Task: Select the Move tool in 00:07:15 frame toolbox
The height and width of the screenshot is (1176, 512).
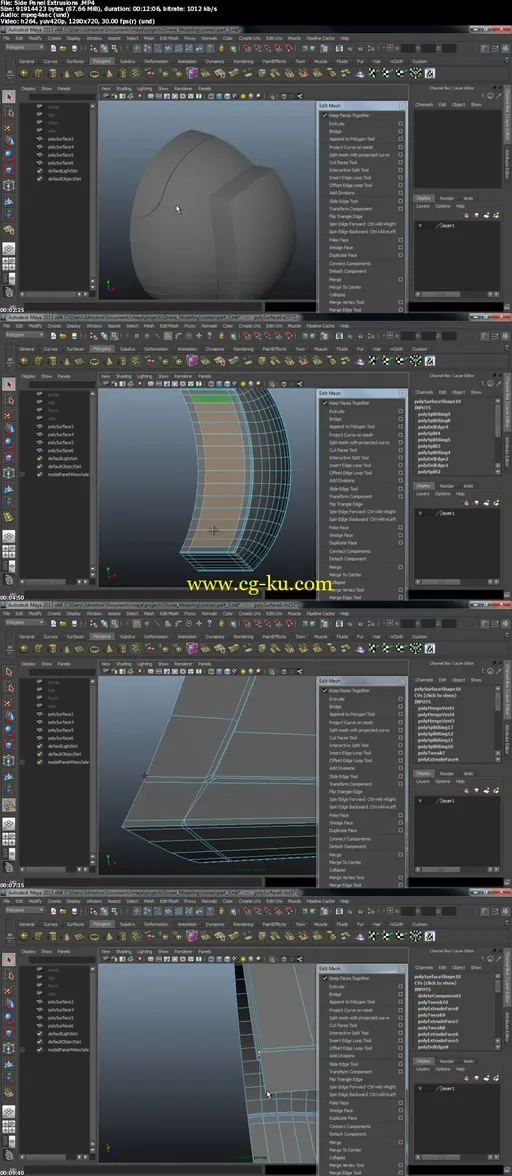Action: (9, 715)
